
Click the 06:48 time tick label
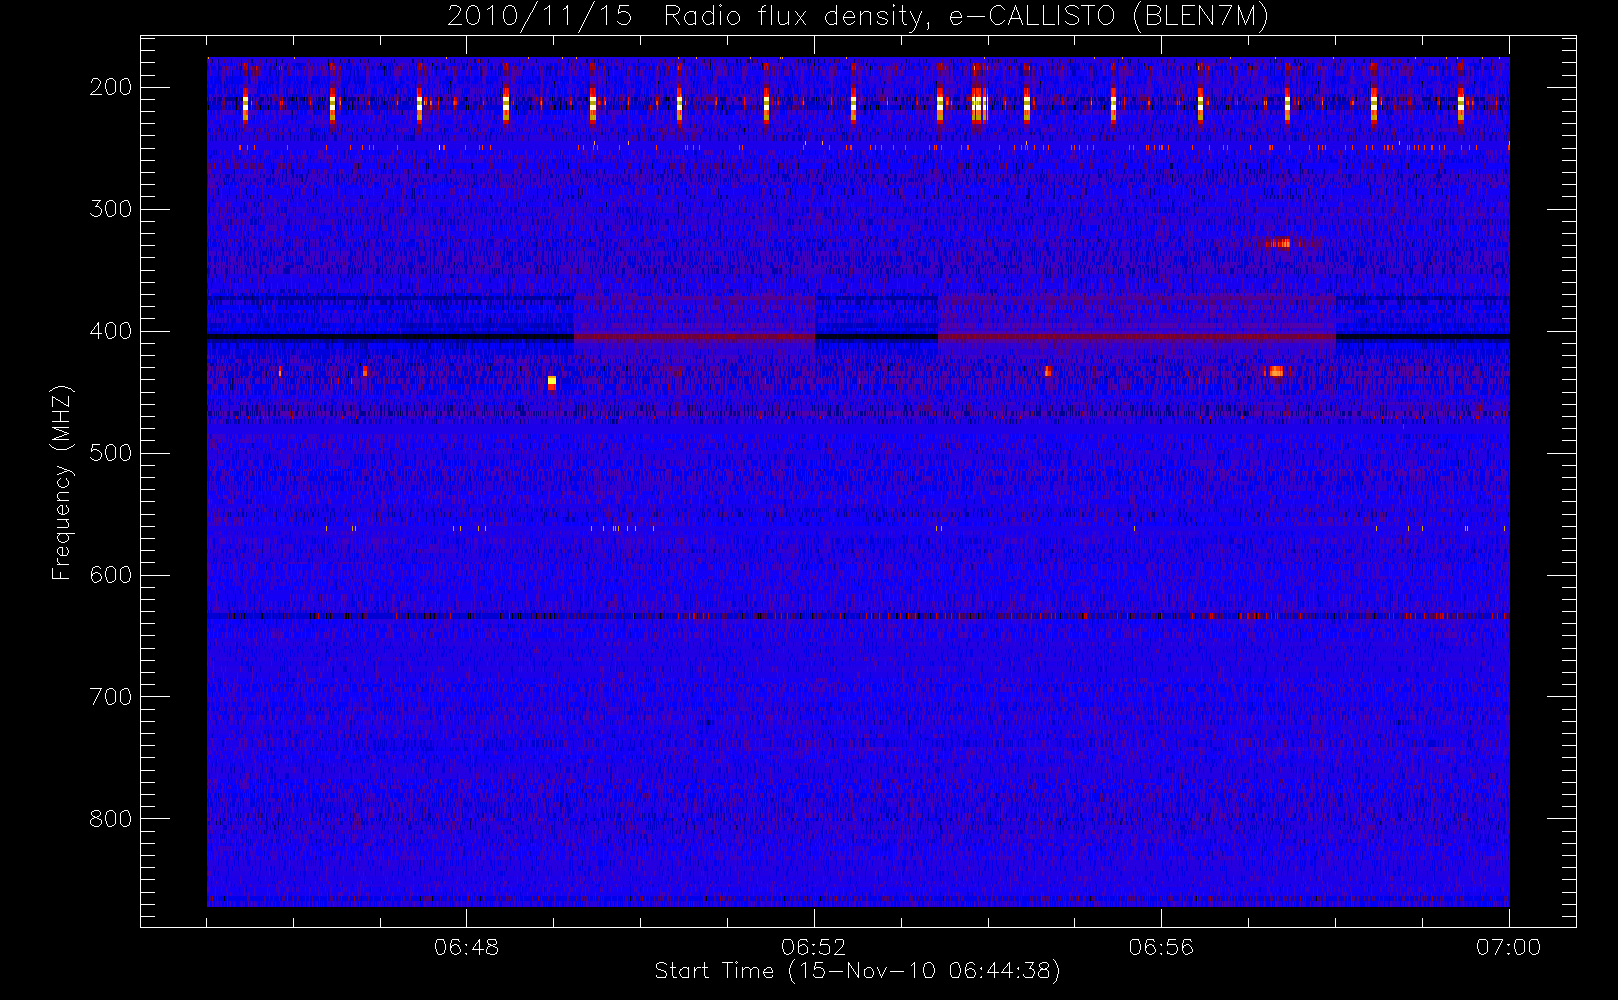coord(467,947)
